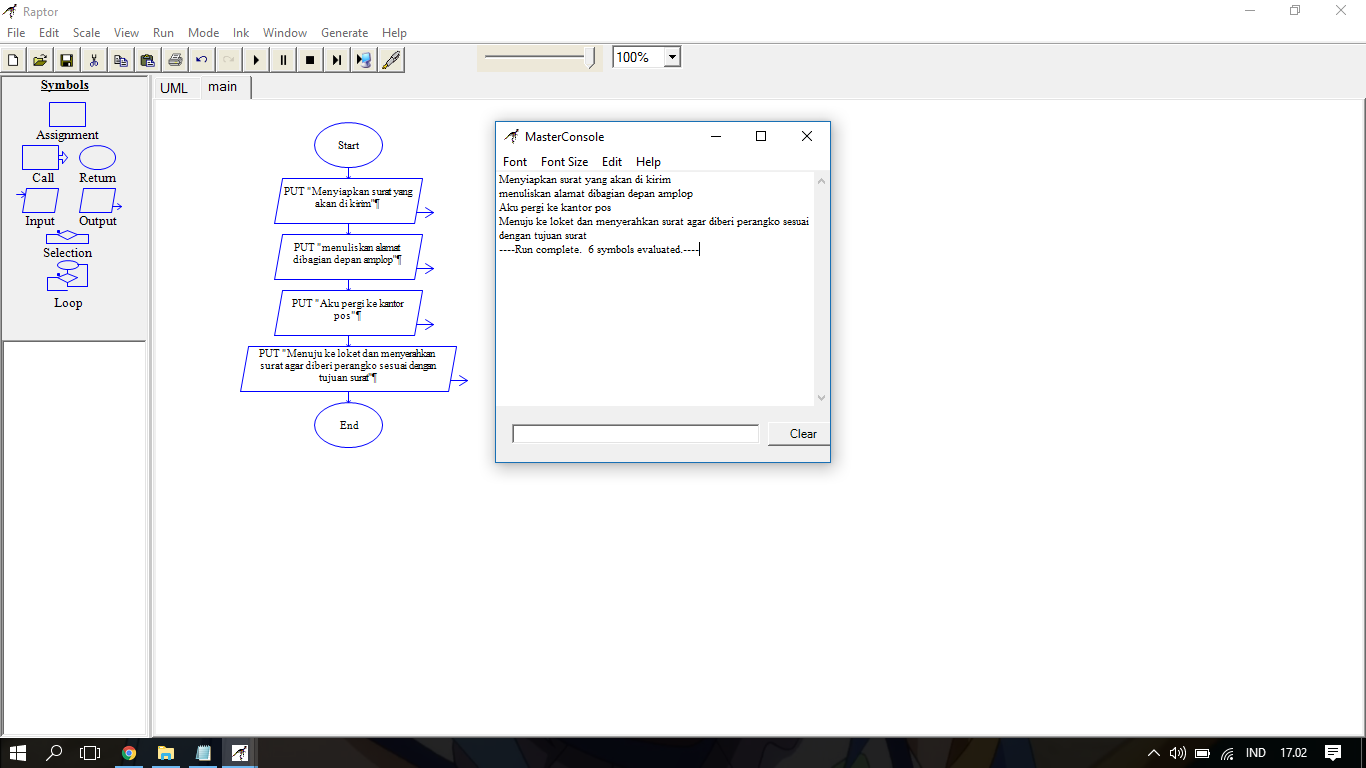The image size is (1366, 768).
Task: Stop execution with the Stop button
Action: [x=310, y=60]
